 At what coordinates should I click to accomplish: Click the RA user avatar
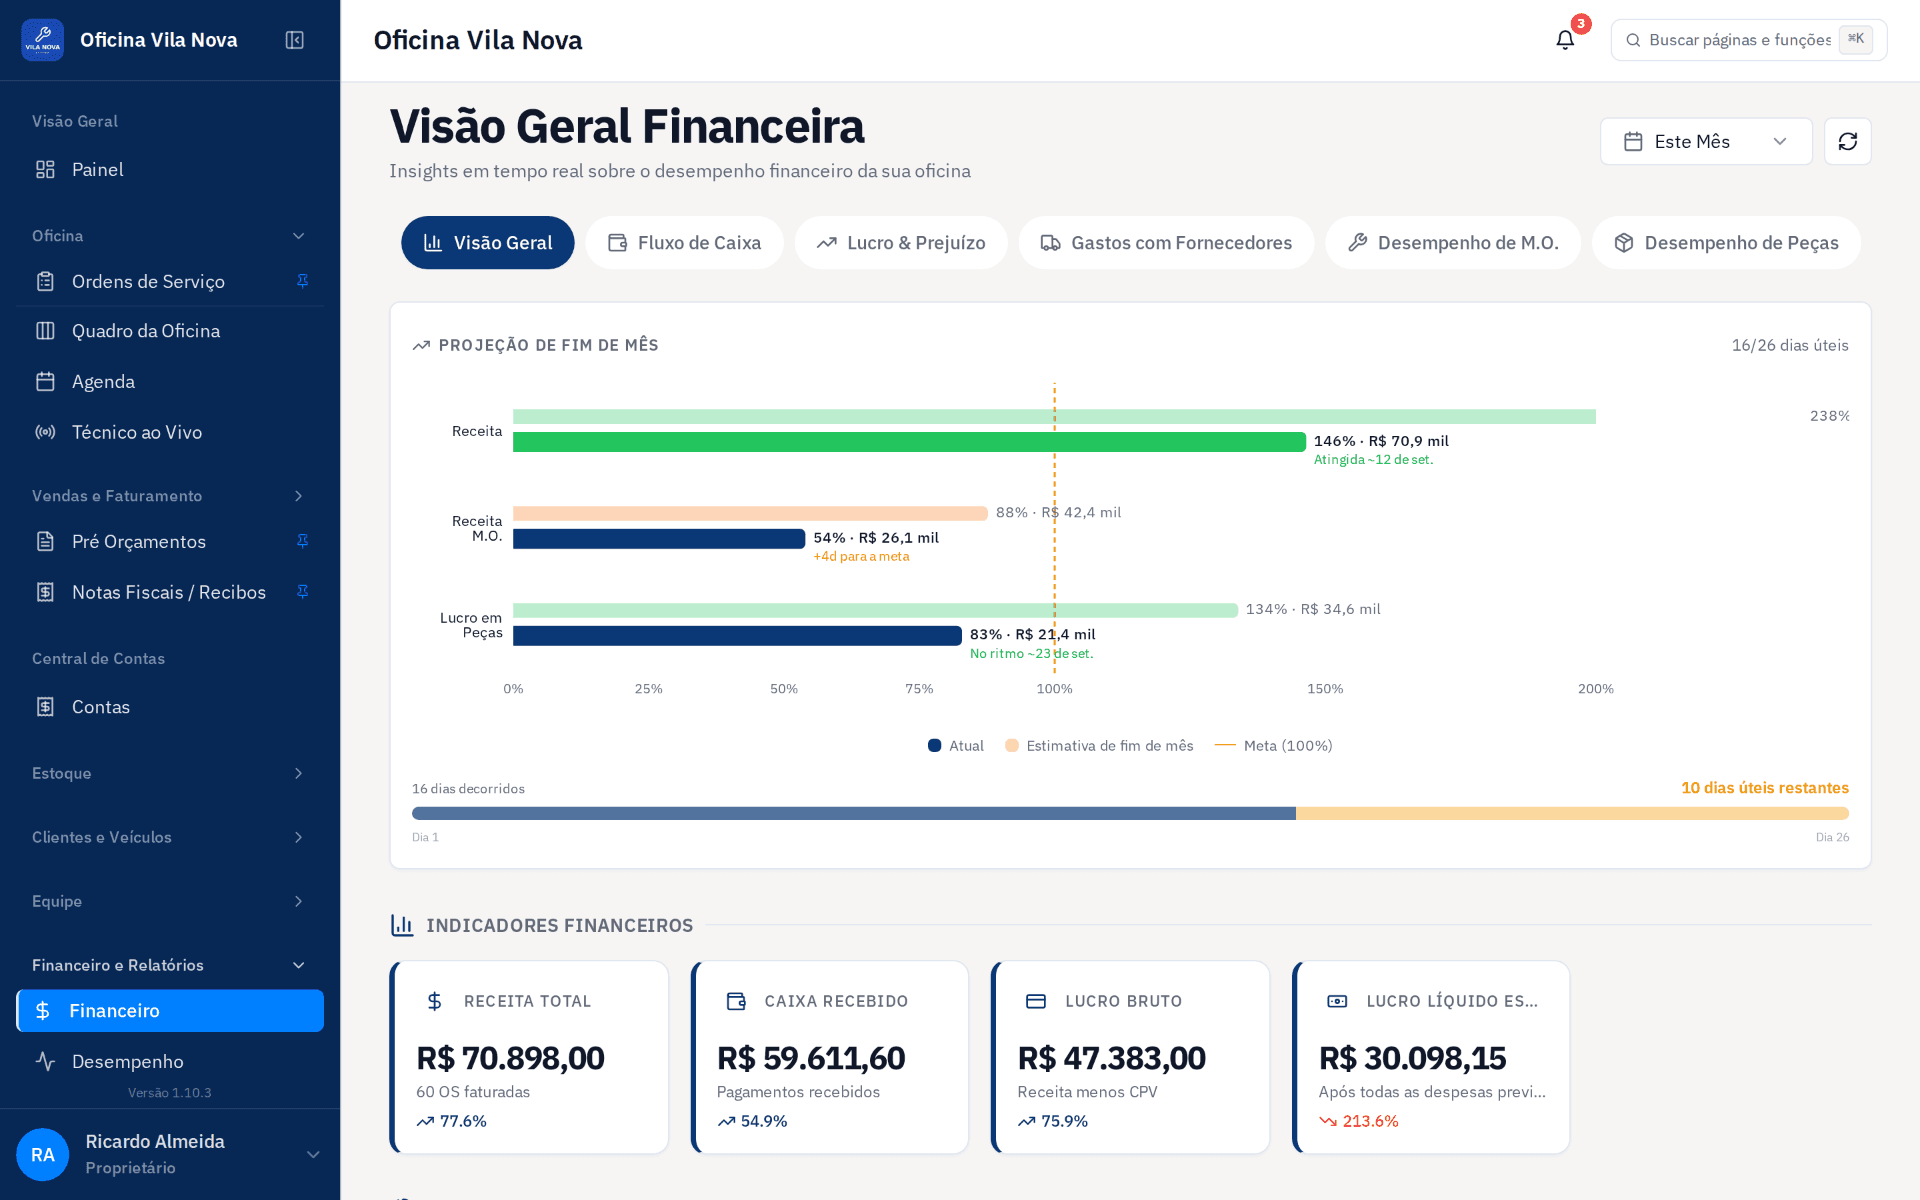(42, 1154)
